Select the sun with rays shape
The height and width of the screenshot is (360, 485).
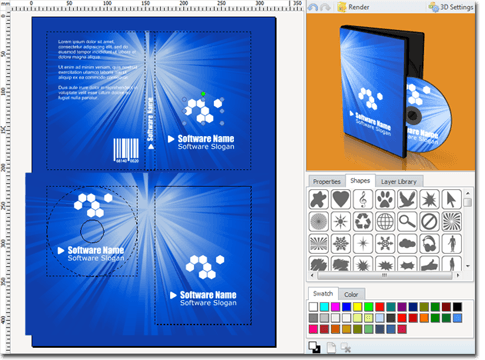(x=341, y=221)
